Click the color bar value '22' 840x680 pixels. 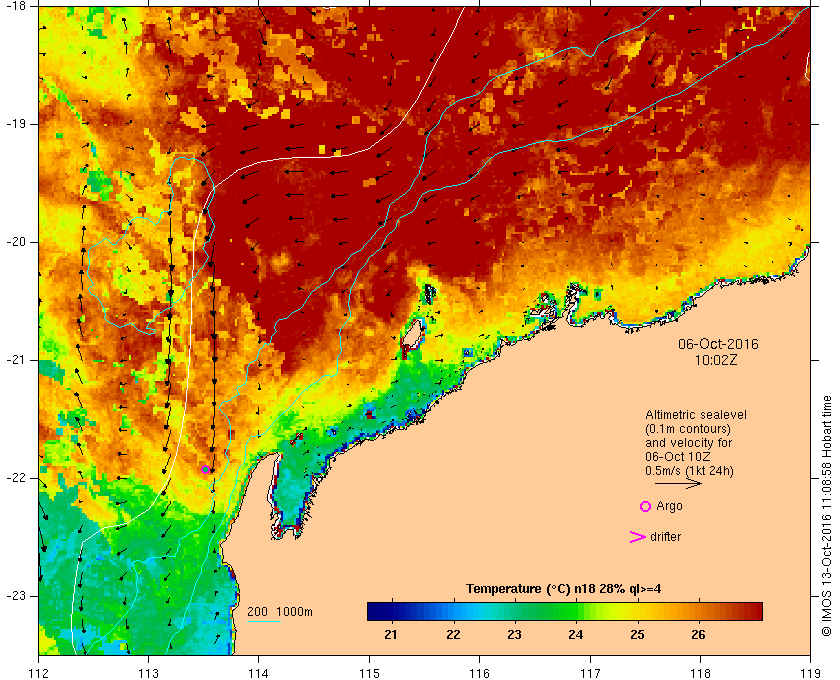click(453, 634)
